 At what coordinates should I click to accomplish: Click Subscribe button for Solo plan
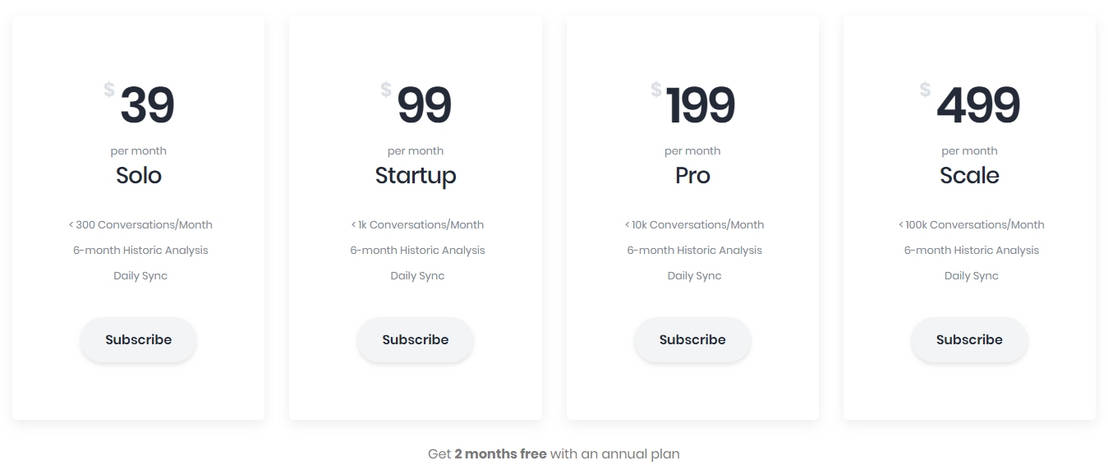(x=138, y=340)
